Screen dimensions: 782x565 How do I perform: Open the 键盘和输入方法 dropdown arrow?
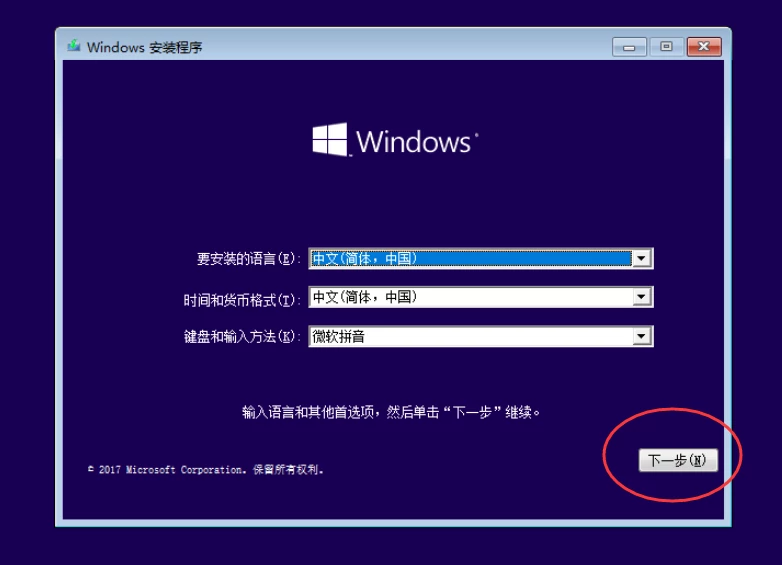tap(641, 336)
